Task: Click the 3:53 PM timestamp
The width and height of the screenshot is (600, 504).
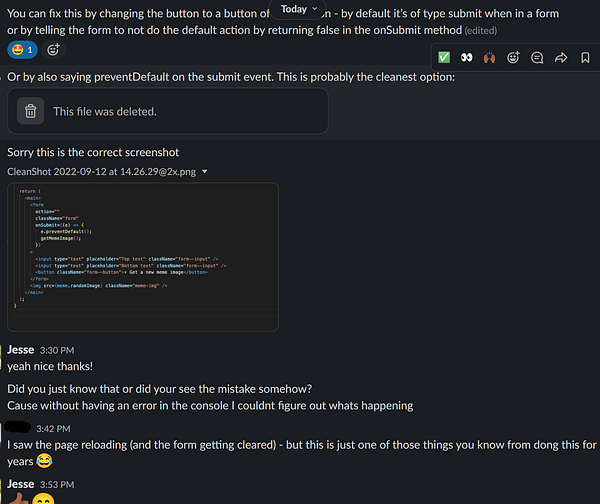Action: (x=56, y=485)
